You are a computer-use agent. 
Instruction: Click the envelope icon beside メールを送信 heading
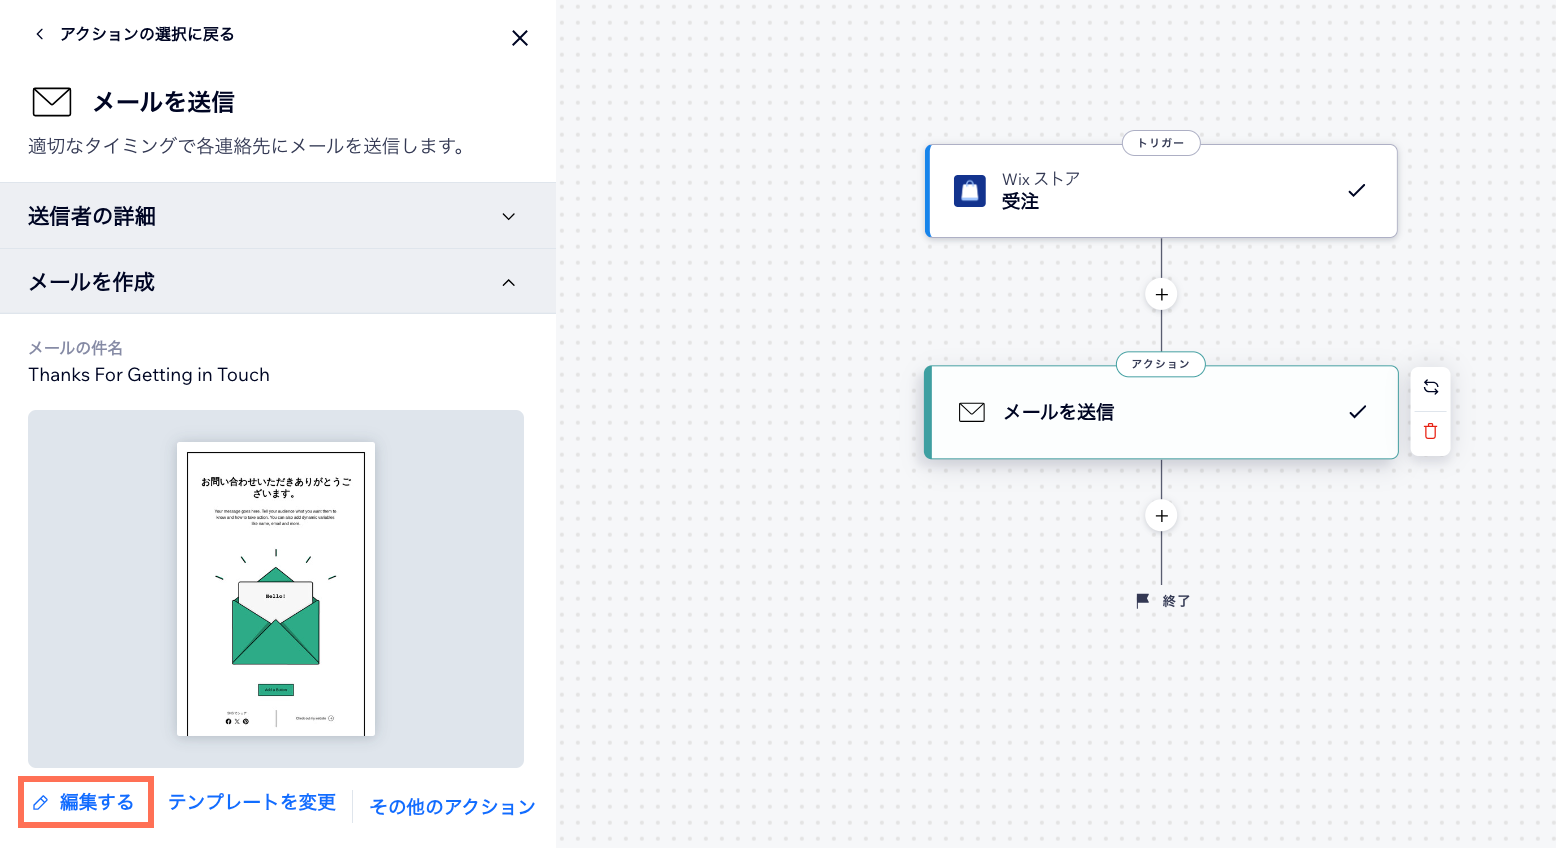click(x=52, y=102)
